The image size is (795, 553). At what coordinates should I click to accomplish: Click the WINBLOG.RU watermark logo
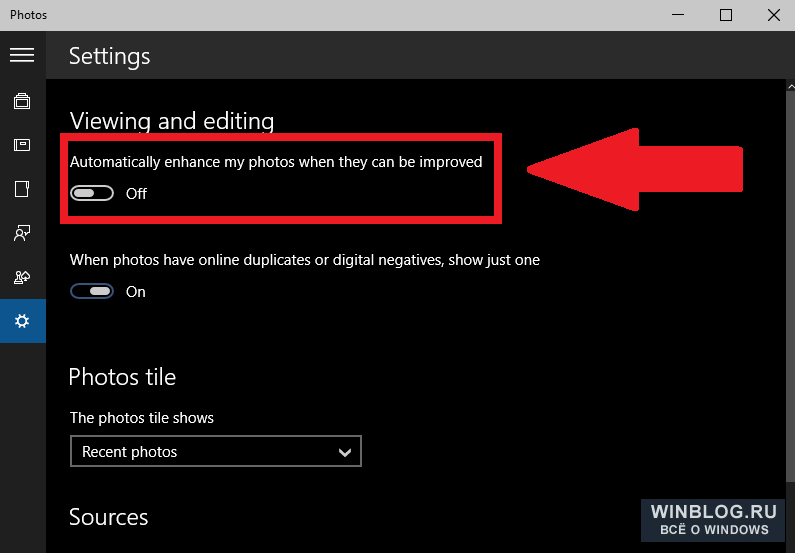[x=713, y=520]
